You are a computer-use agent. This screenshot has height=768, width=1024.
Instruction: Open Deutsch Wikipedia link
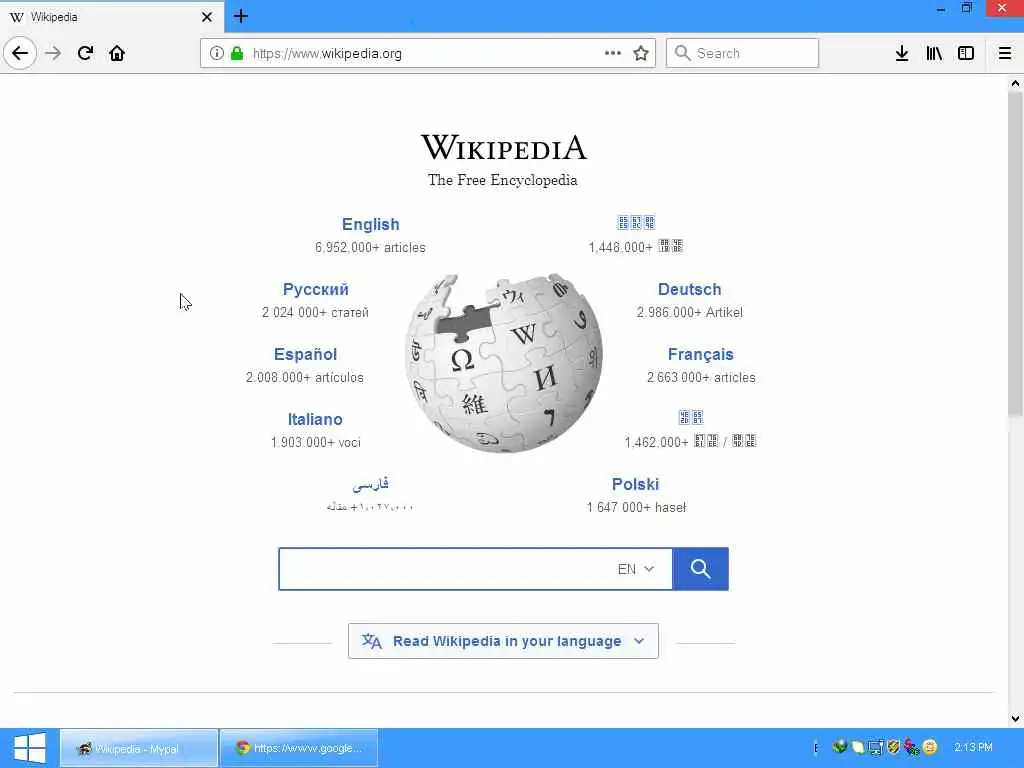[690, 289]
